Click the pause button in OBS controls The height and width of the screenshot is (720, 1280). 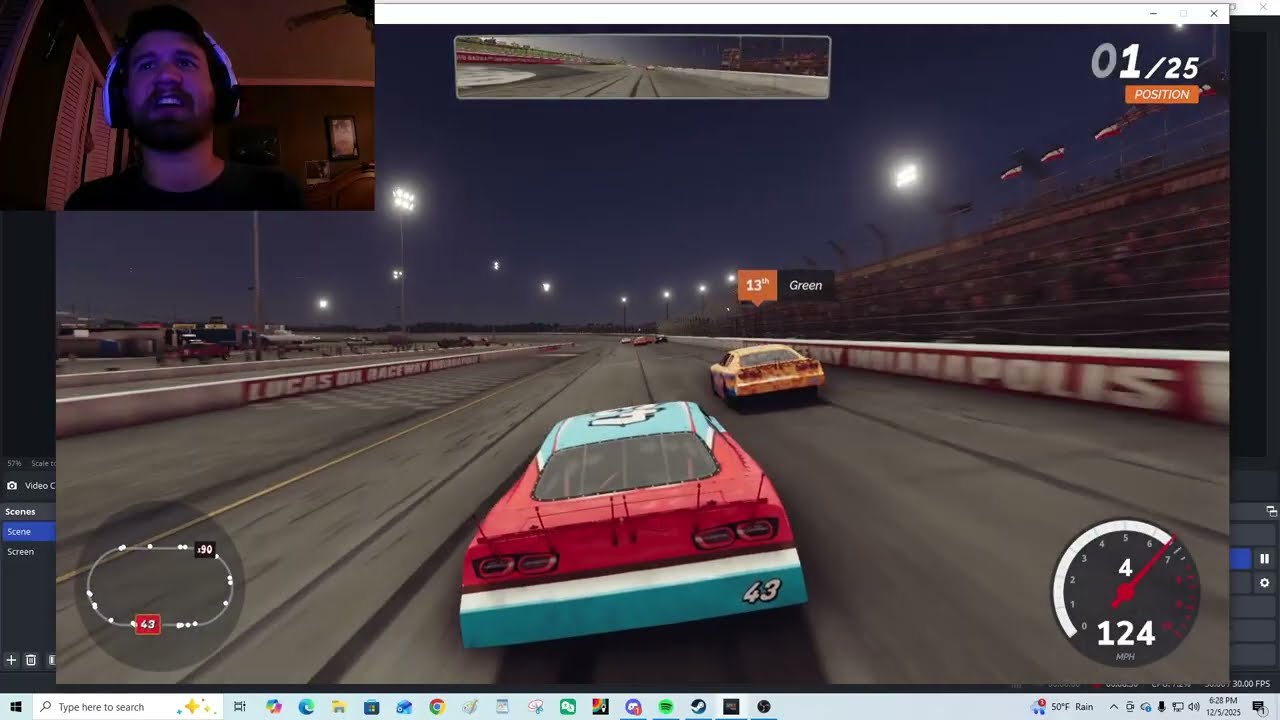click(1264, 559)
